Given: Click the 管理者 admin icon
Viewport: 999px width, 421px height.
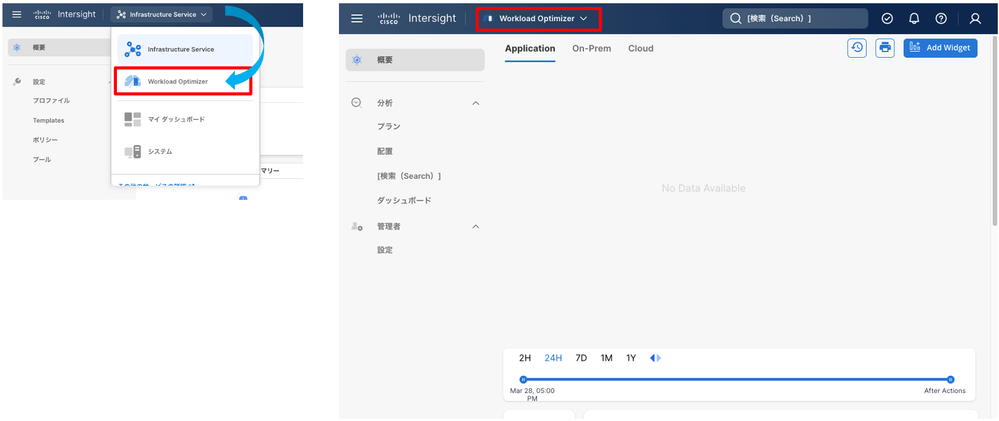Looking at the screenshot, I should click(x=357, y=226).
